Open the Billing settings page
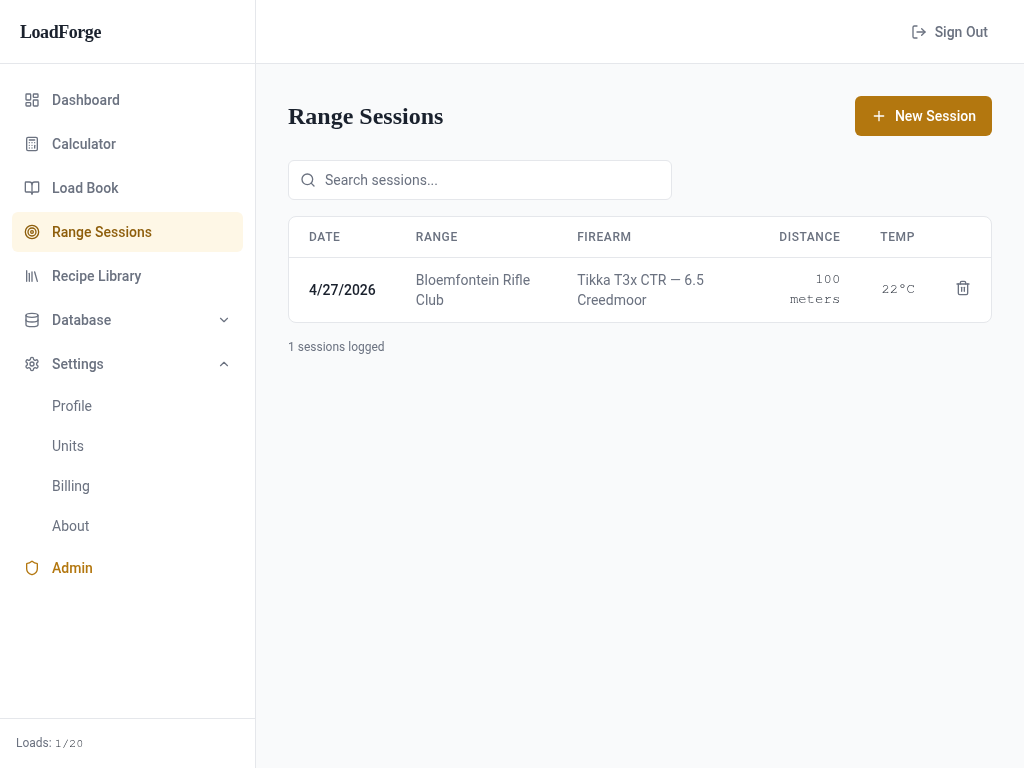The image size is (1024, 768). point(71,486)
